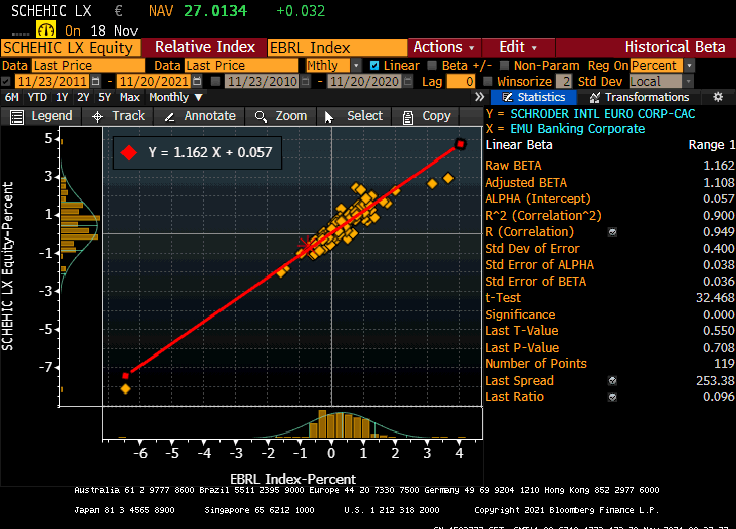Screen dimensions: 736x529
Task: Open the Monthly period dropdown
Action: 176,98
